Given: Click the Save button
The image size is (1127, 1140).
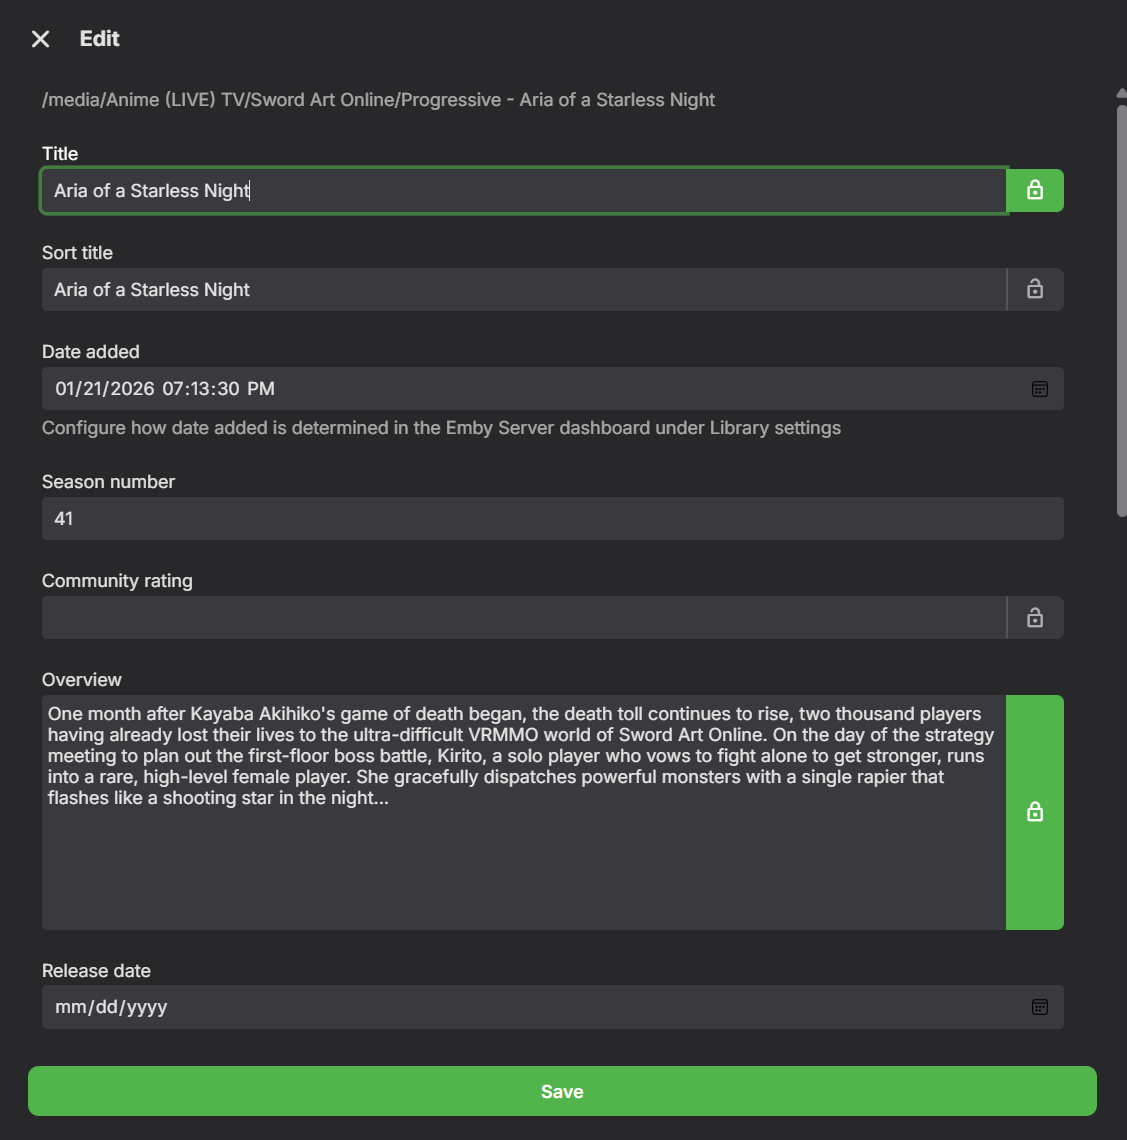Looking at the screenshot, I should 562,1091.
